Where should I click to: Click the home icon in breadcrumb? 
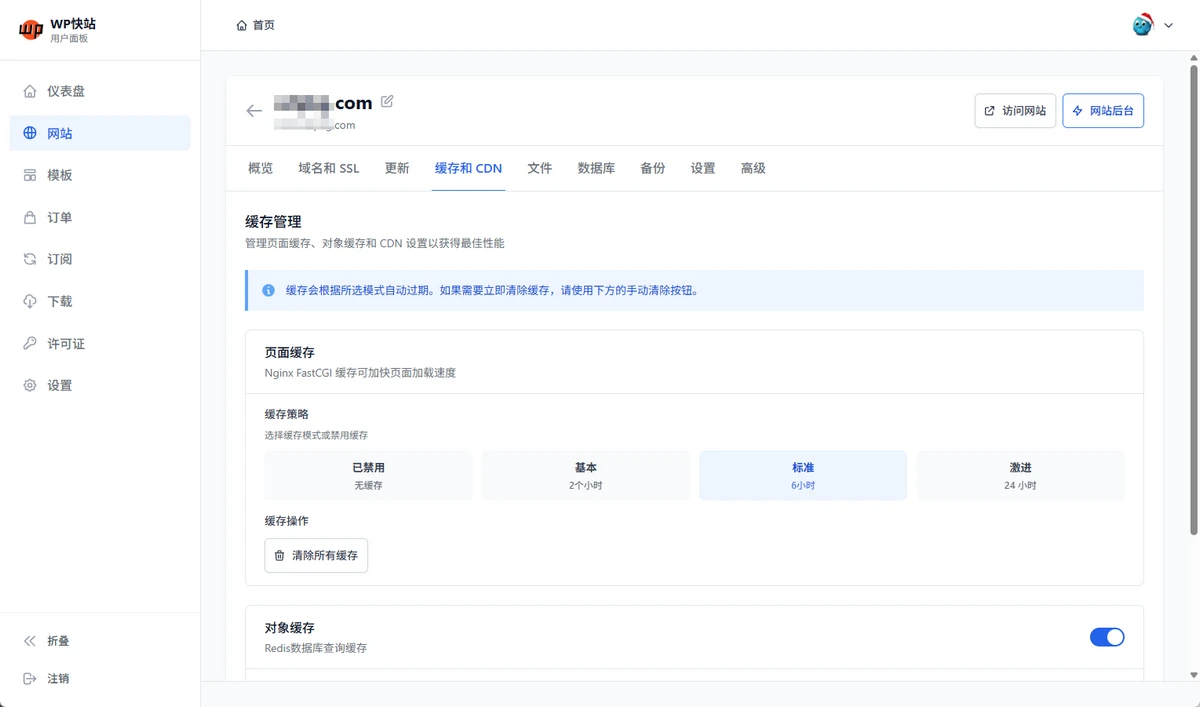241,25
